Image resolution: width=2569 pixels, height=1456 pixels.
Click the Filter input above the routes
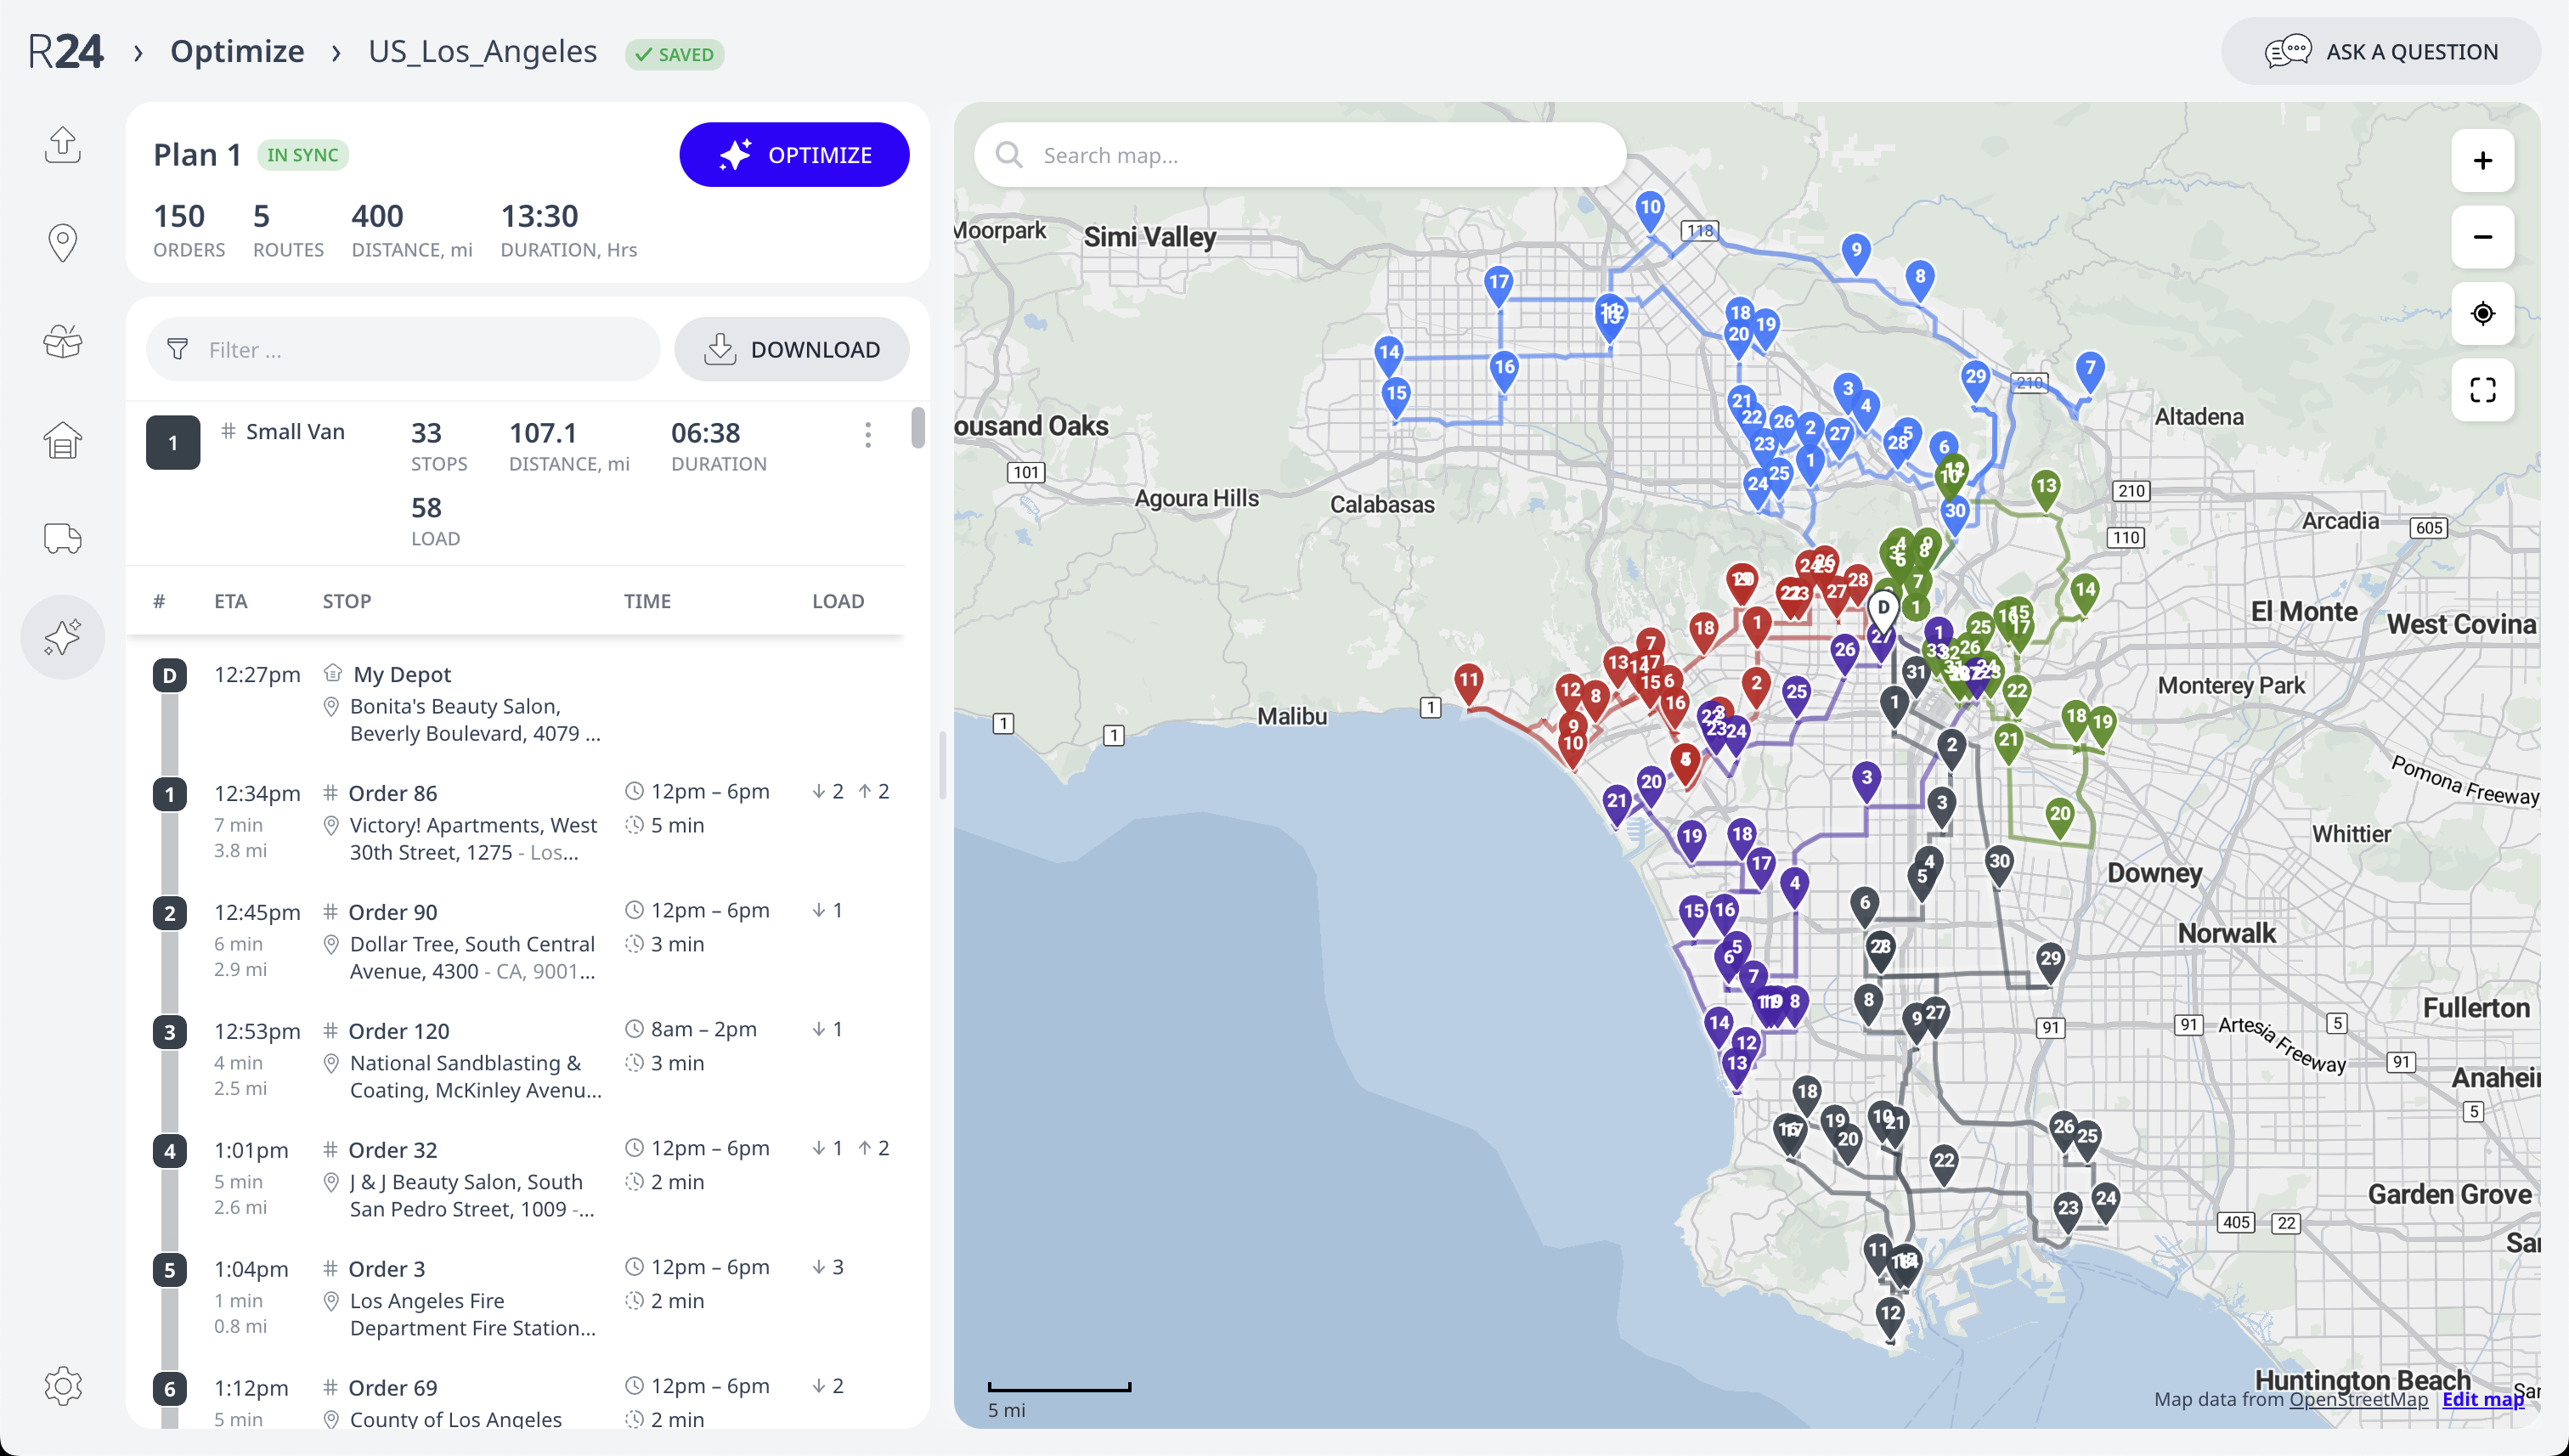click(402, 349)
